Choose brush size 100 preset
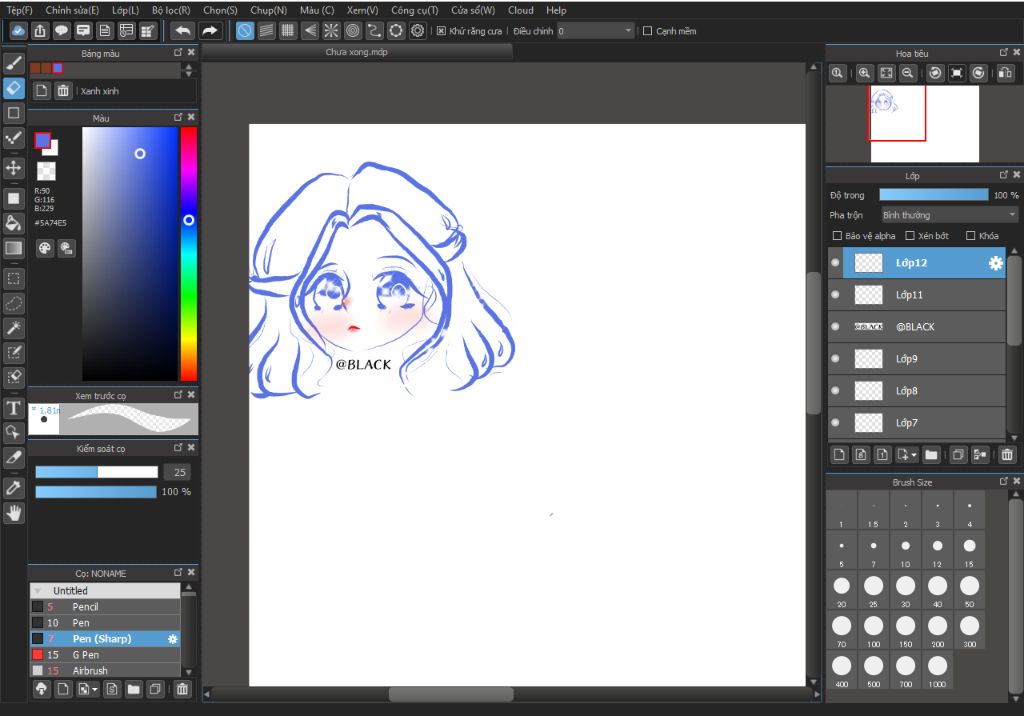1024x716 pixels. (874, 630)
